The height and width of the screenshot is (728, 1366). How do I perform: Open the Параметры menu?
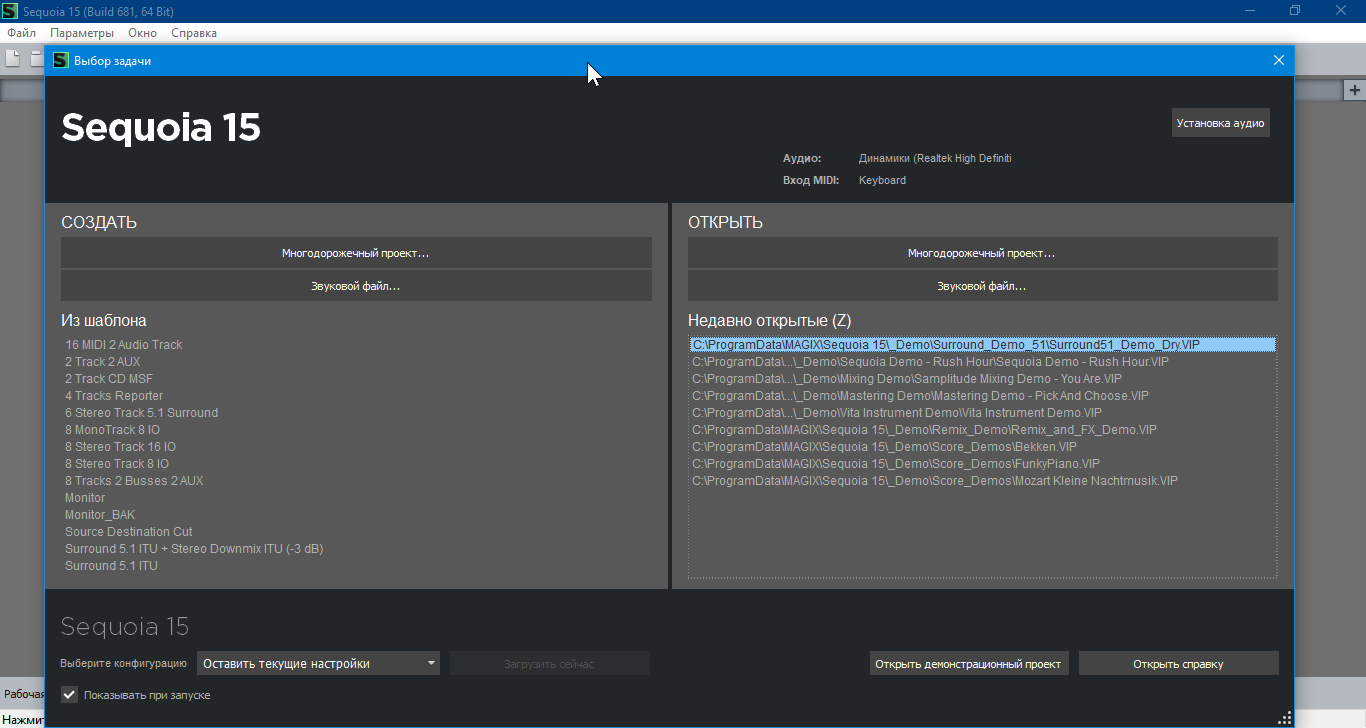[x=82, y=33]
